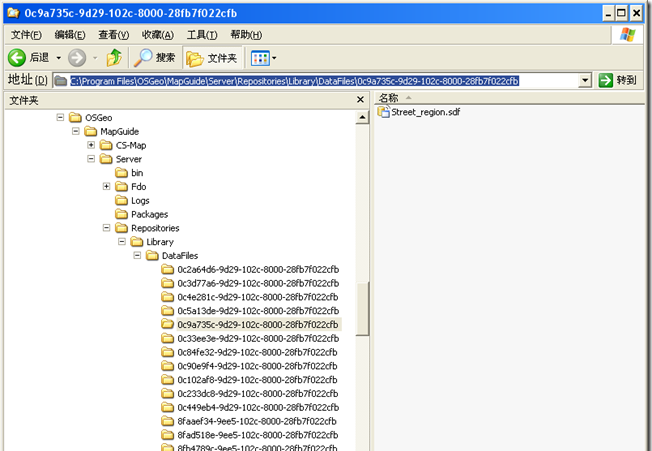
Task: Open the 帮助(H) menu
Action: coord(246,35)
